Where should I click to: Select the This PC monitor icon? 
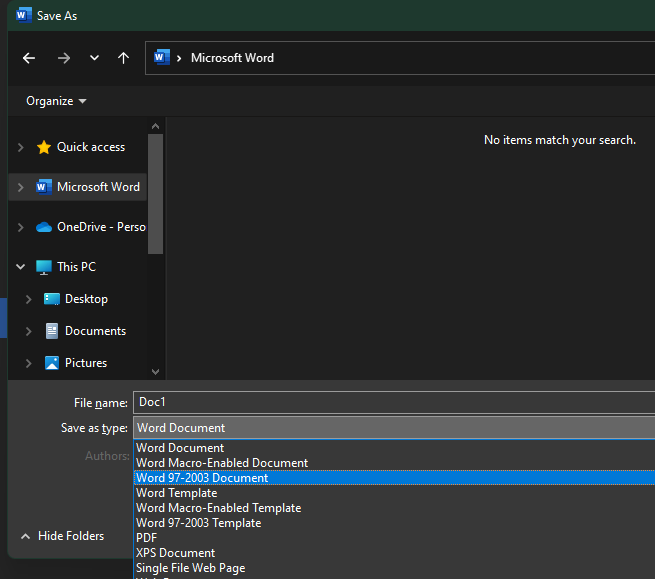(x=43, y=267)
